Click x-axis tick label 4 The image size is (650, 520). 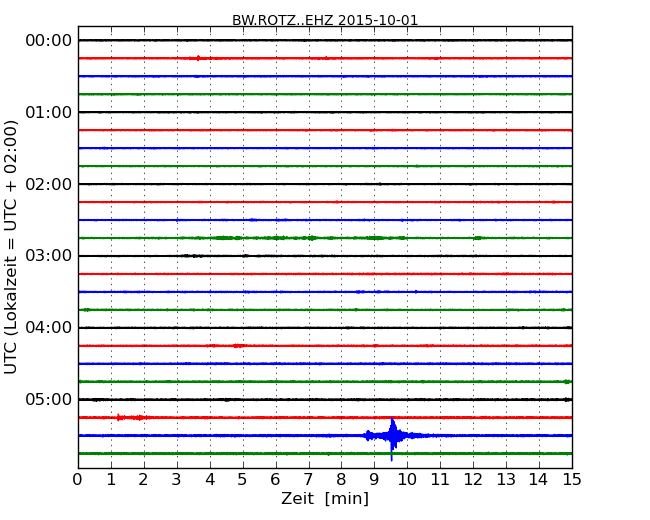pos(210,480)
